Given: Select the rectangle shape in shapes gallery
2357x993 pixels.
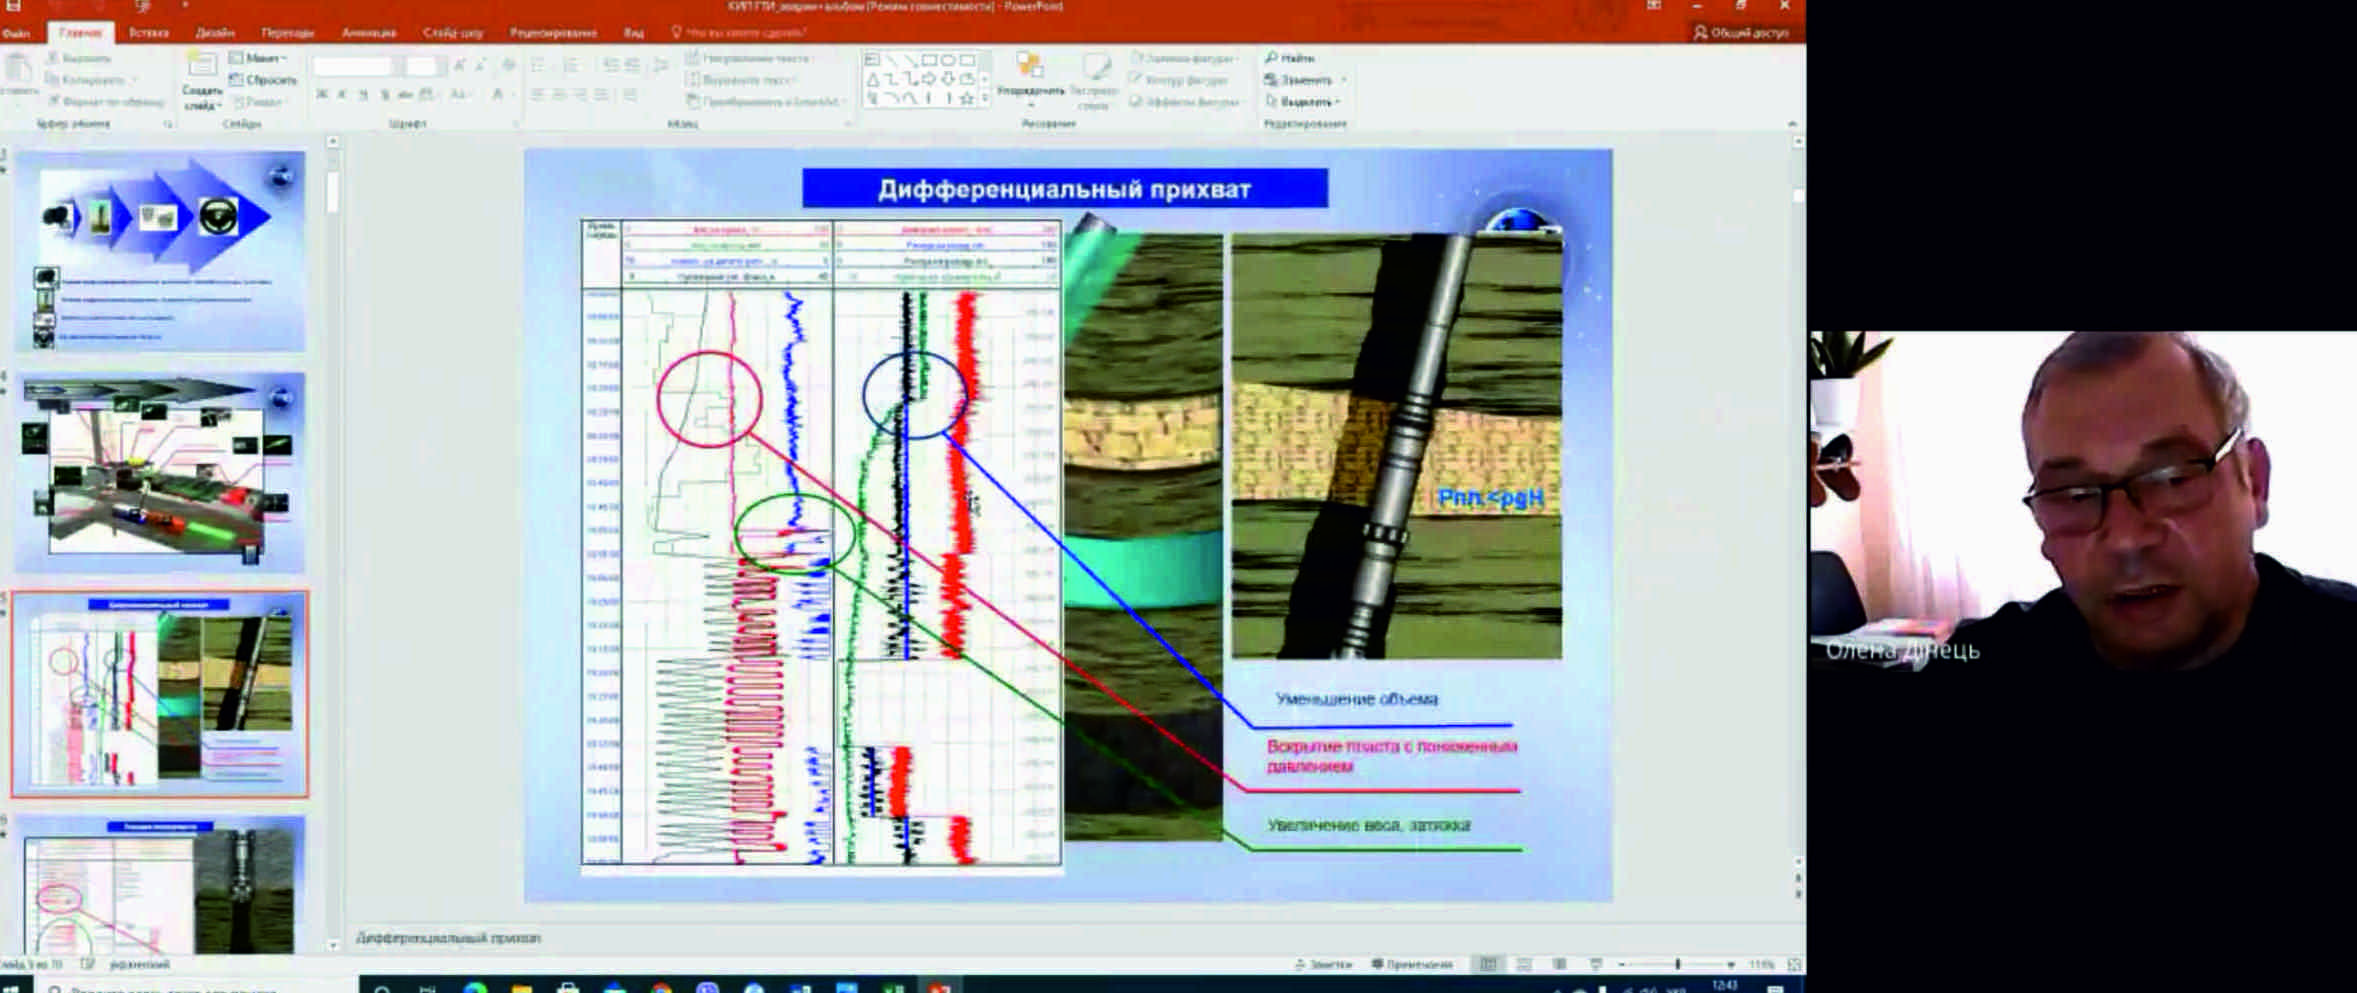Looking at the screenshot, I should click(x=929, y=60).
